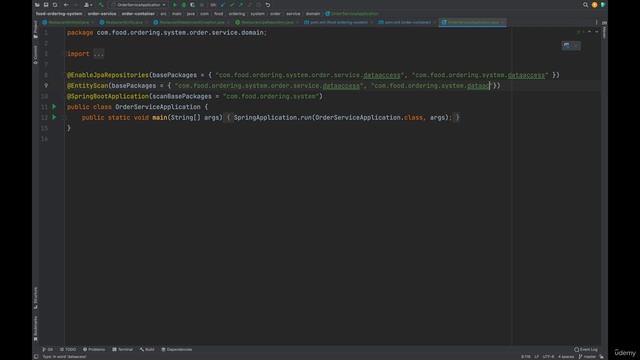Navigate back with the left arrow icon

click(x=66, y=5)
